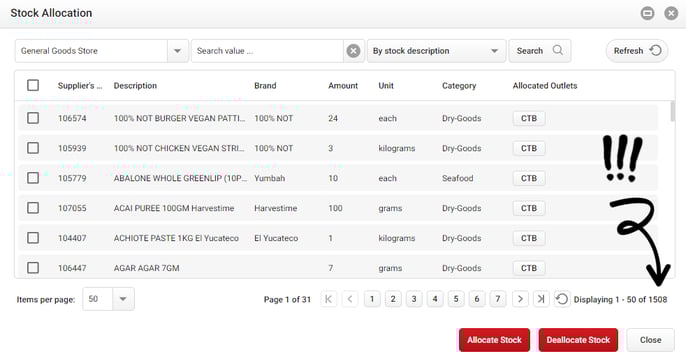Click the pagination reload icon

(562, 299)
